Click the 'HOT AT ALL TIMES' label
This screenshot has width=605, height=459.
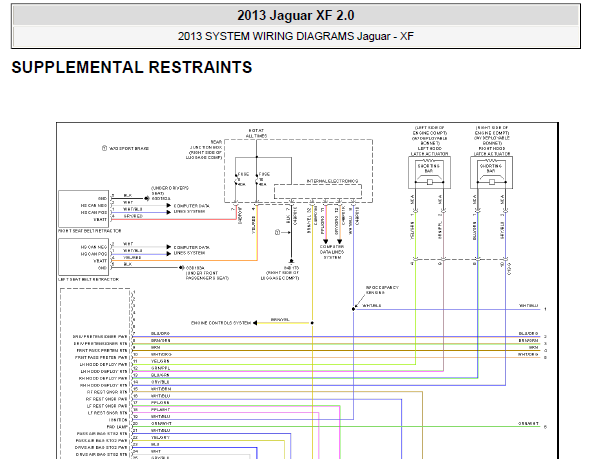(256, 133)
